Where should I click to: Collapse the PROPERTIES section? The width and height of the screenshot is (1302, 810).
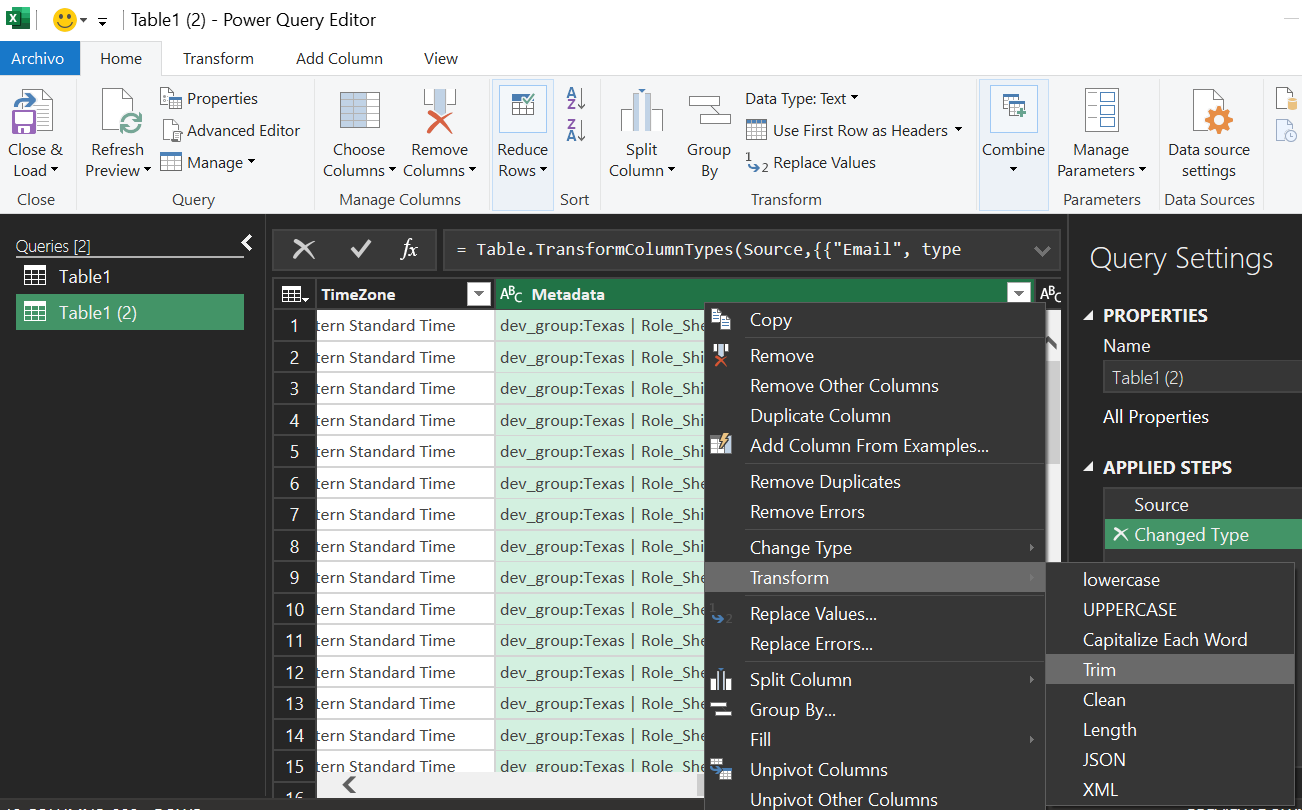click(x=1090, y=315)
